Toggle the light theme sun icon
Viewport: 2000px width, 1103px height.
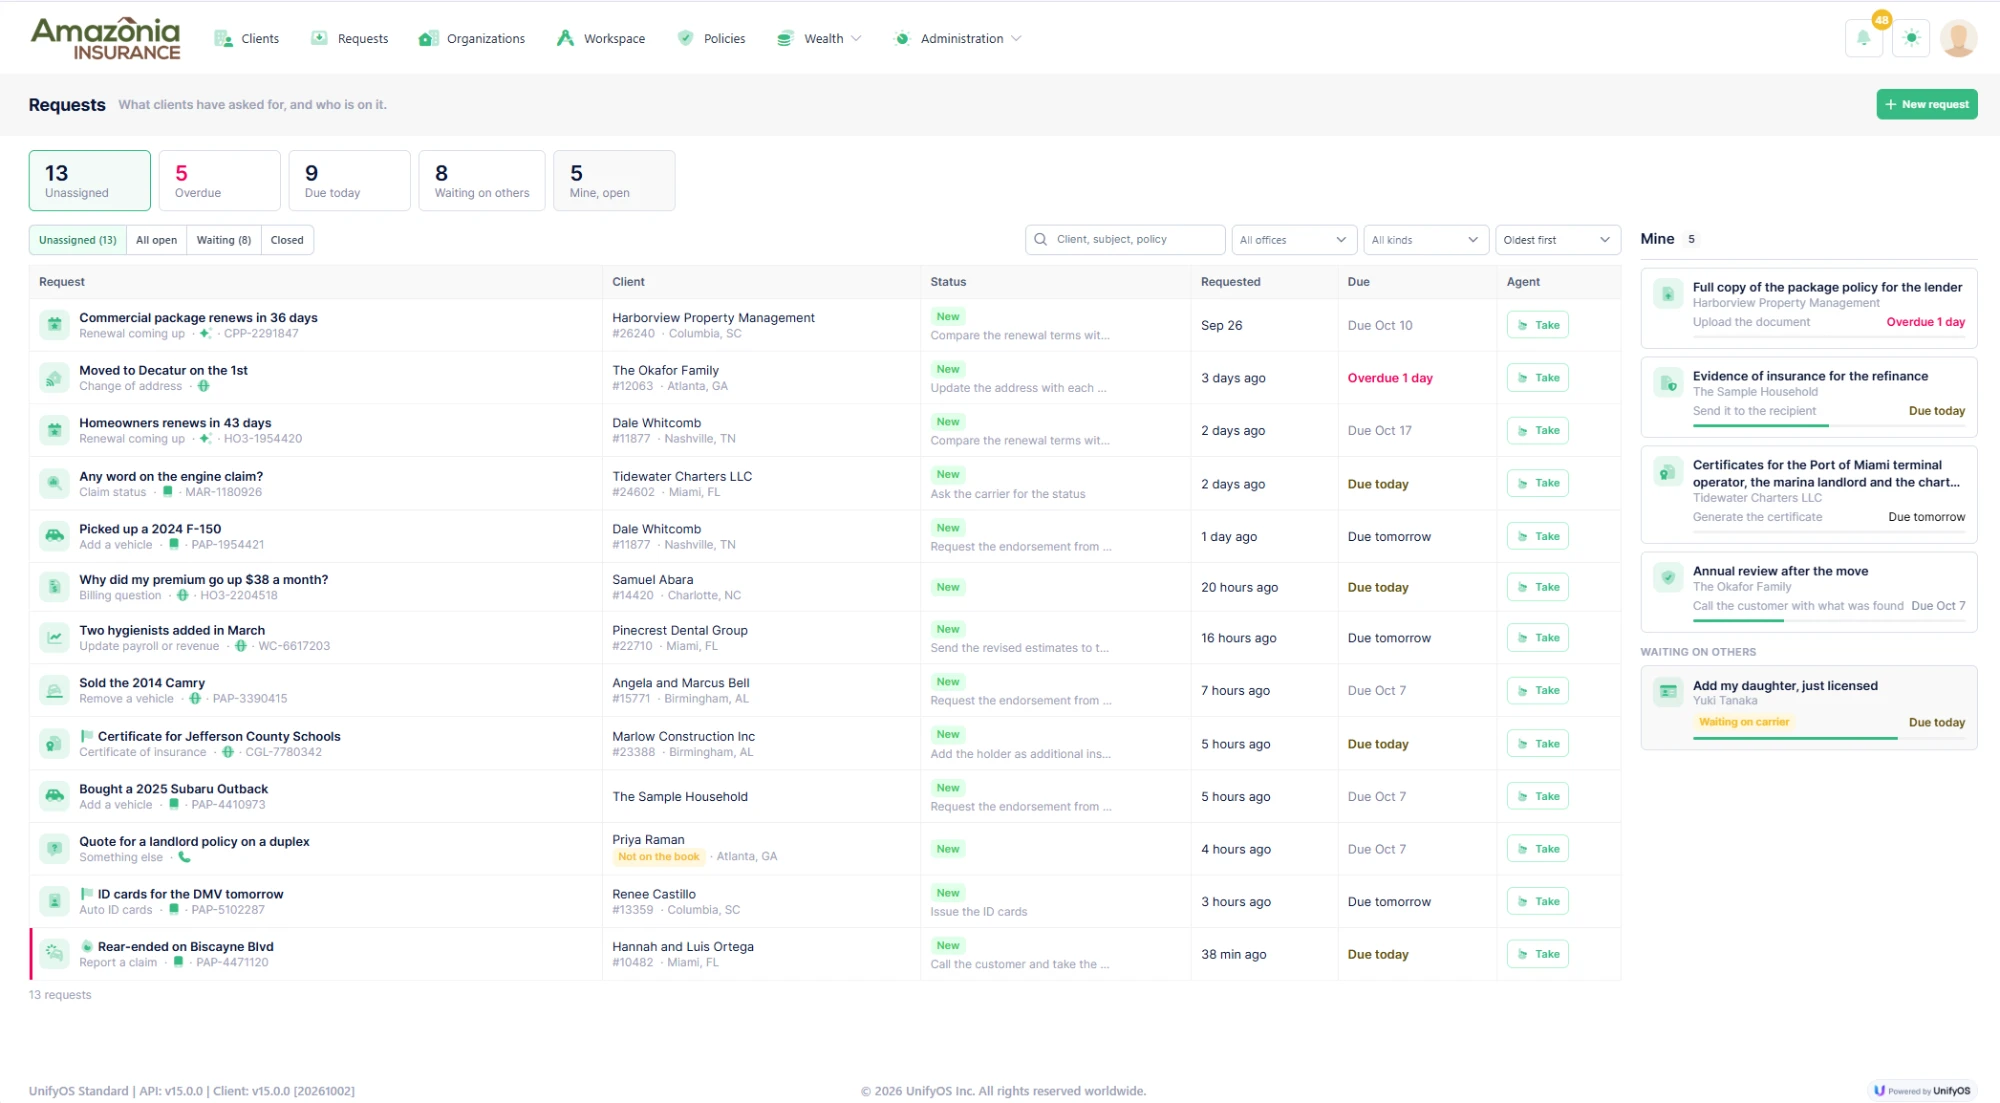click(x=1911, y=38)
